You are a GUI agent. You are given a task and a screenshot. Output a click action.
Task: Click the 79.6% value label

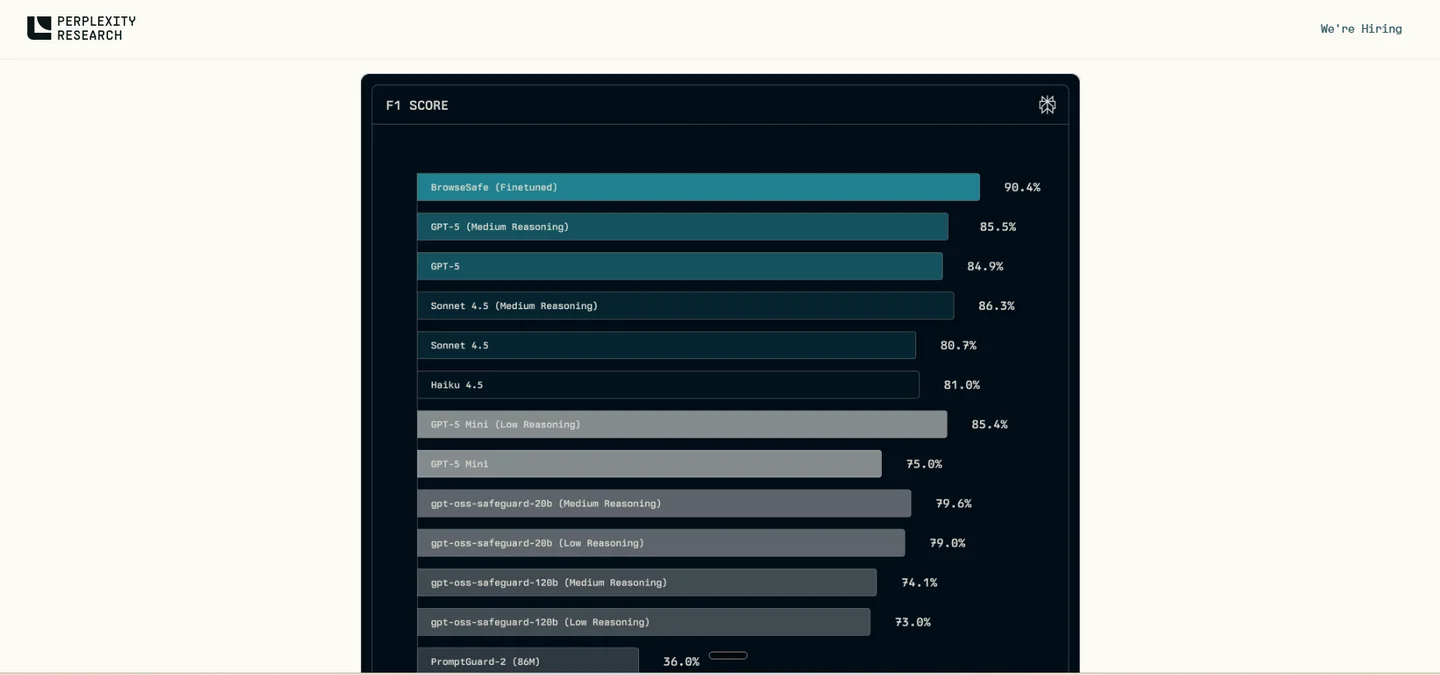click(x=954, y=503)
